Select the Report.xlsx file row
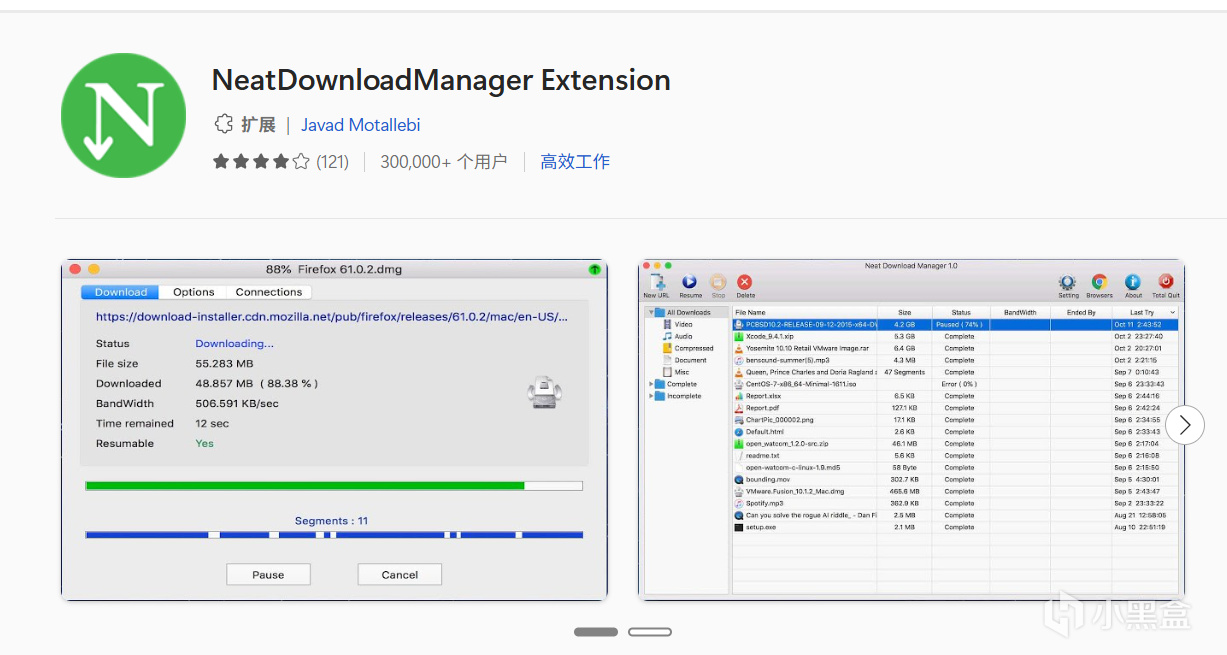This screenshot has height=655, width=1227. pyautogui.click(x=957, y=396)
